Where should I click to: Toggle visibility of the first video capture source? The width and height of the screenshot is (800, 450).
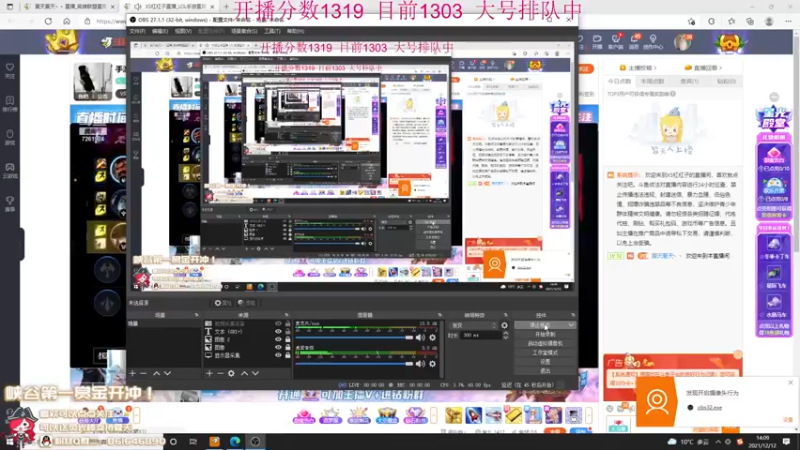tap(278, 323)
